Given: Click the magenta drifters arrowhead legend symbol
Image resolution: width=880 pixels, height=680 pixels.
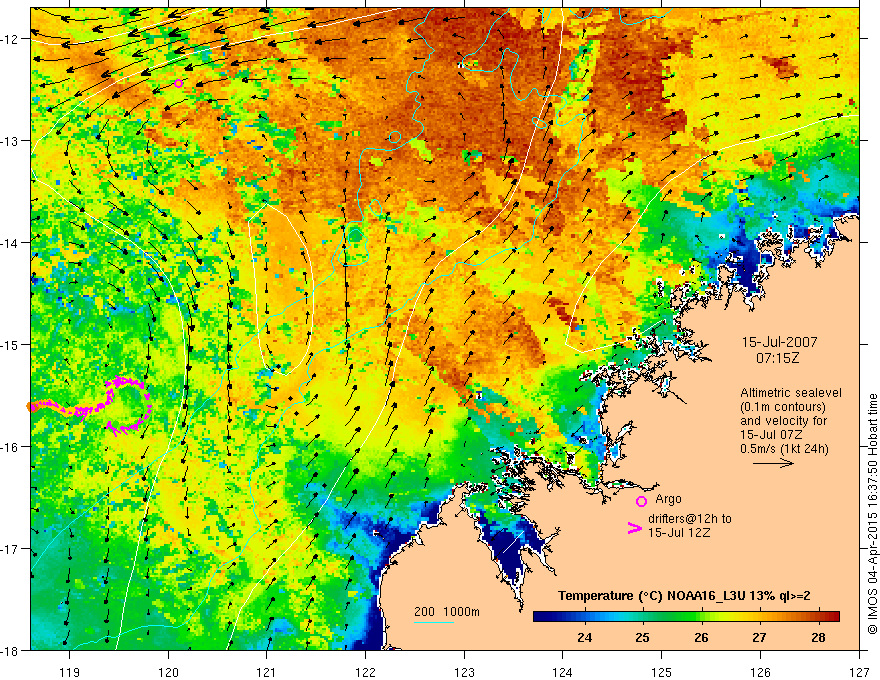Looking at the screenshot, I should pos(634,527).
